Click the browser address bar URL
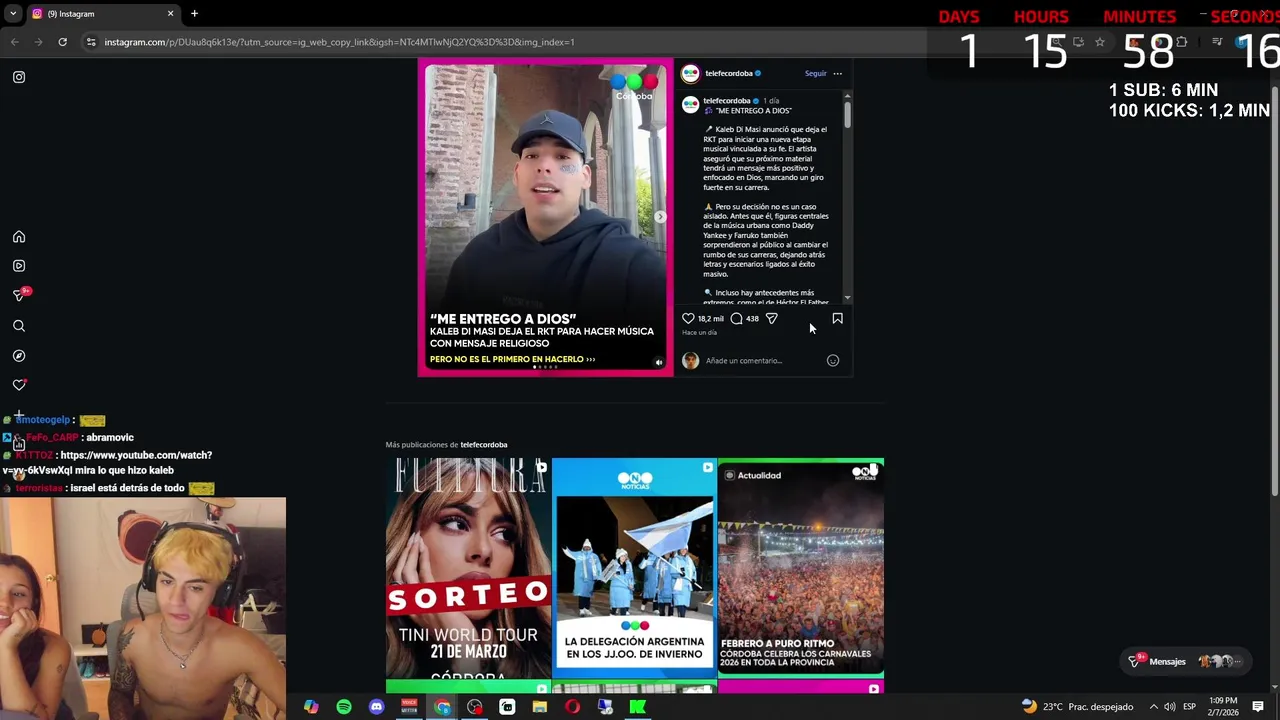The height and width of the screenshot is (720, 1280). click(x=340, y=42)
